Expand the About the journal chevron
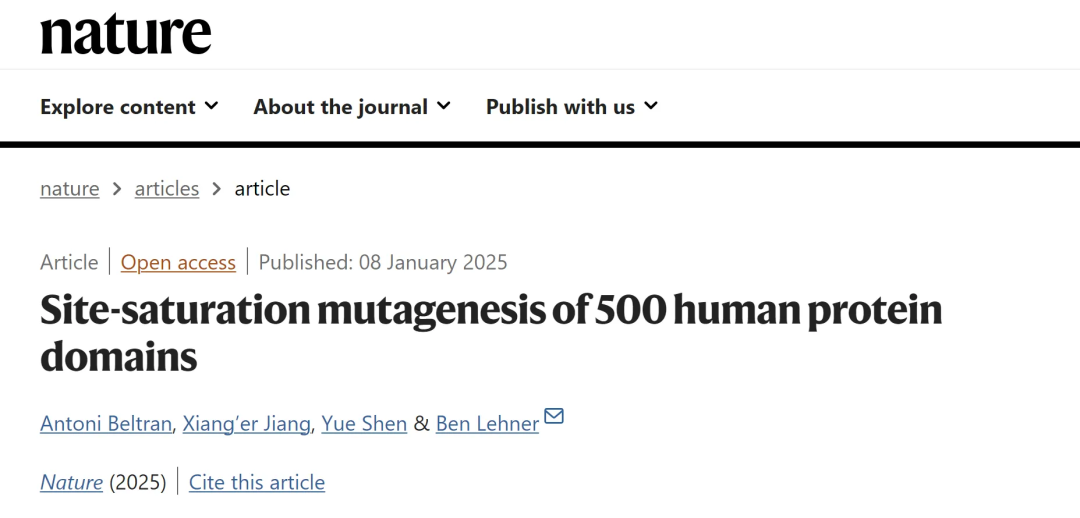The height and width of the screenshot is (518, 1080). tap(444, 105)
